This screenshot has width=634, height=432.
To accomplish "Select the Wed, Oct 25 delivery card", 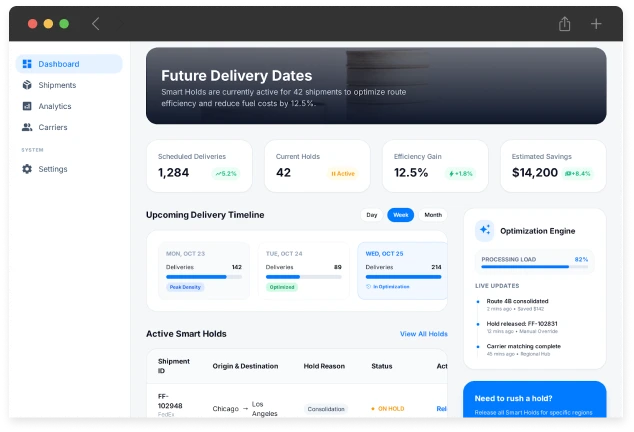I will 403,271.
